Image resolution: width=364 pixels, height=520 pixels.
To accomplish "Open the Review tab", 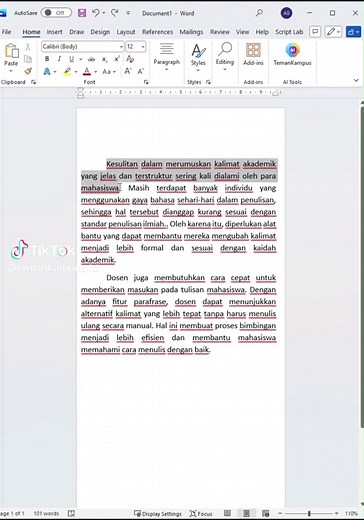I will pos(220,32).
